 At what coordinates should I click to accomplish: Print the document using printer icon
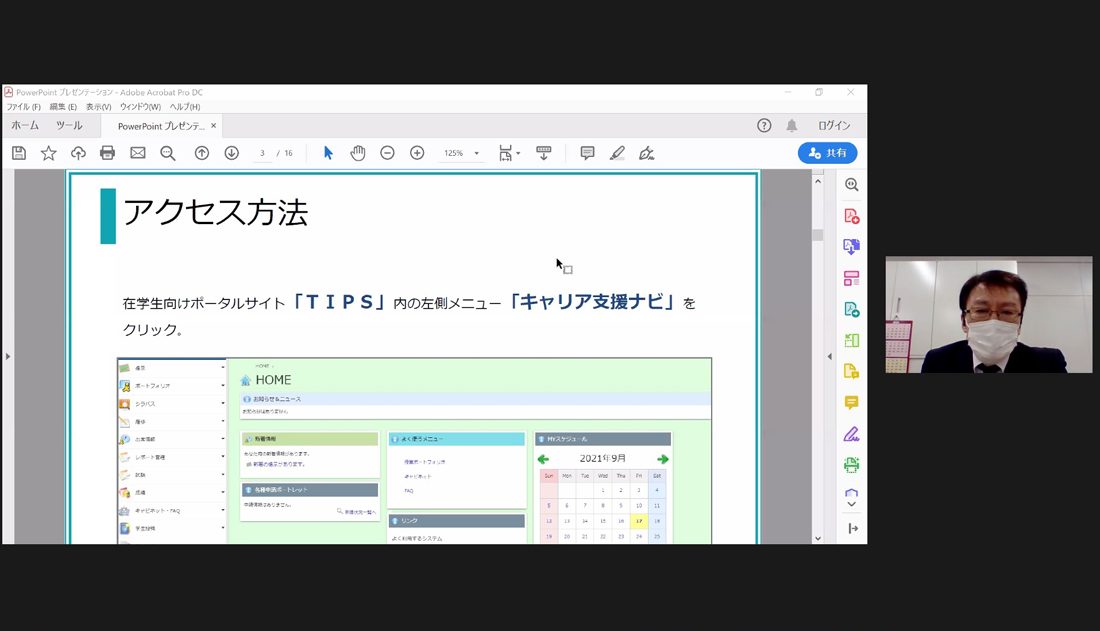107,153
